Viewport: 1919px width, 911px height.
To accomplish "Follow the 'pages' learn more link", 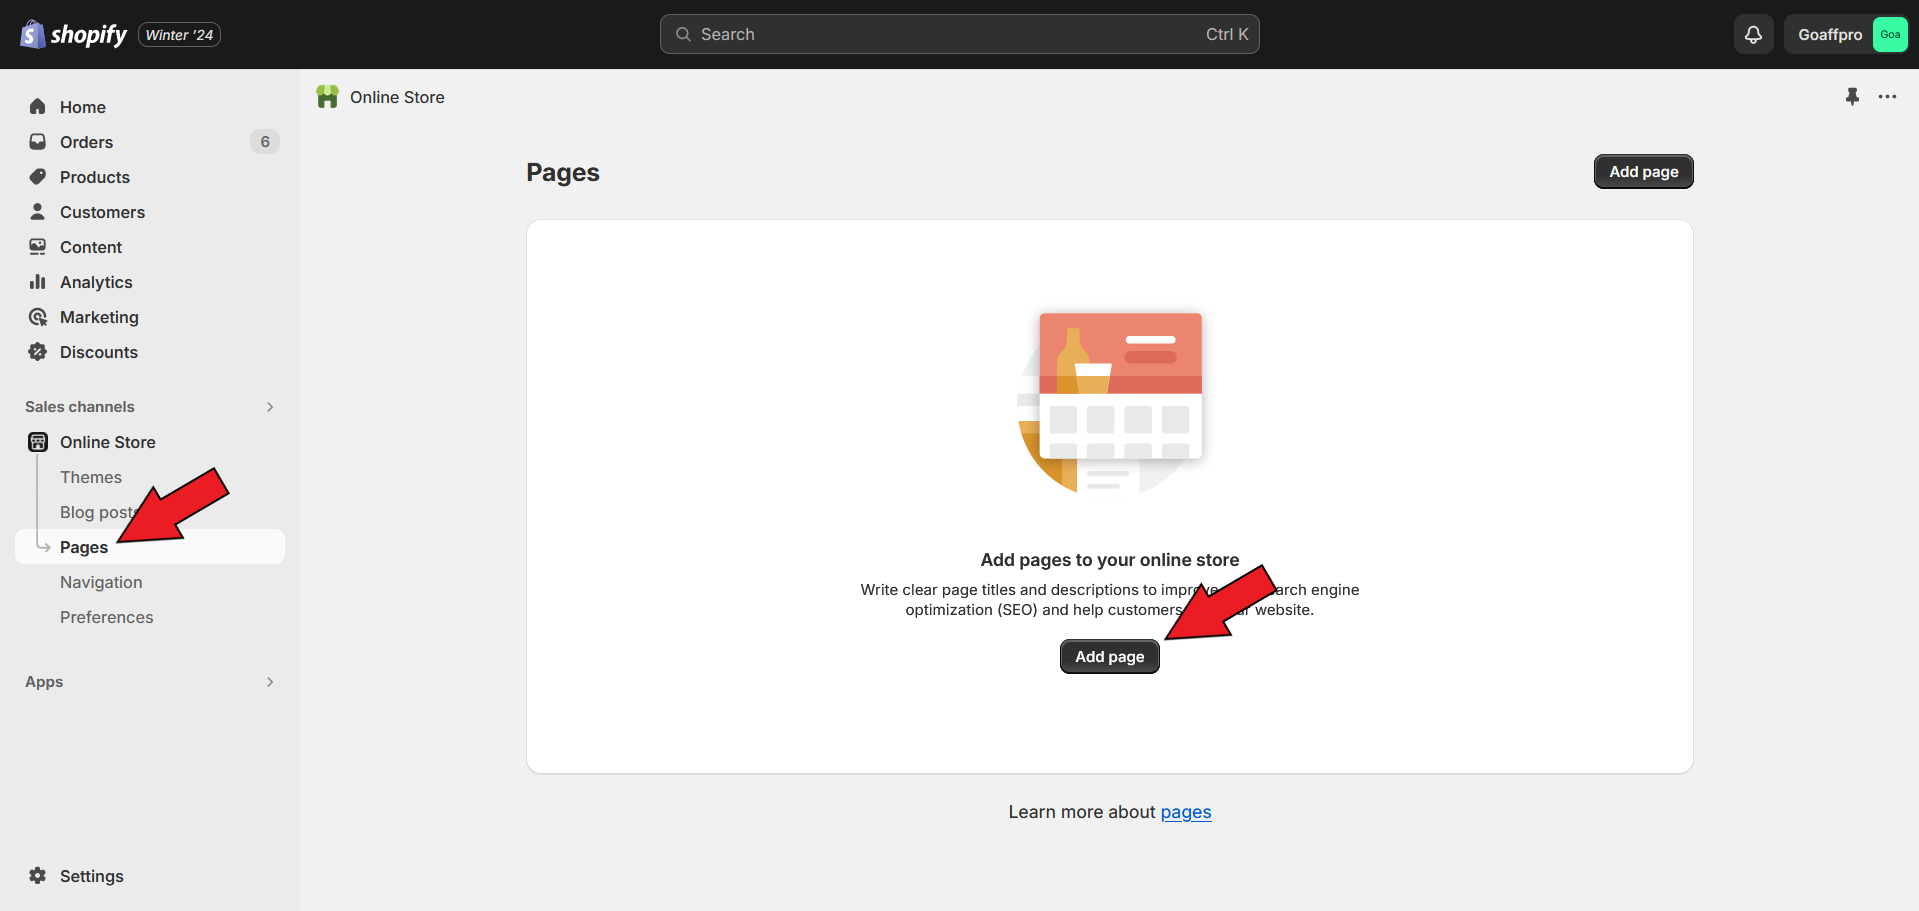I will click(x=1185, y=812).
